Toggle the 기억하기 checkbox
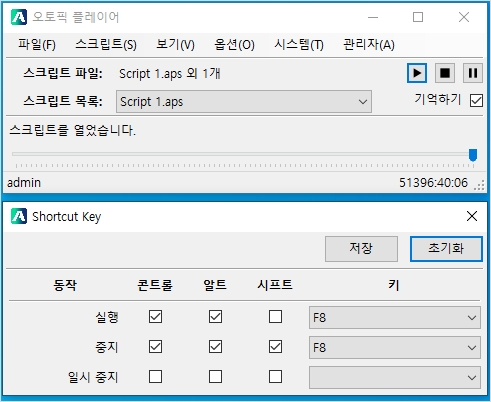This screenshot has height=402, width=491. pos(476,100)
